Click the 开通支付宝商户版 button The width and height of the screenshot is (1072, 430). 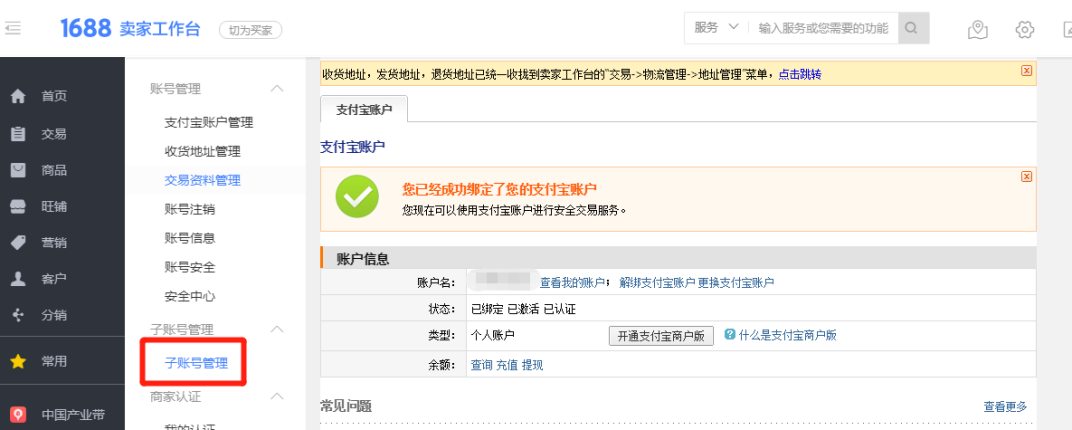coord(661,336)
